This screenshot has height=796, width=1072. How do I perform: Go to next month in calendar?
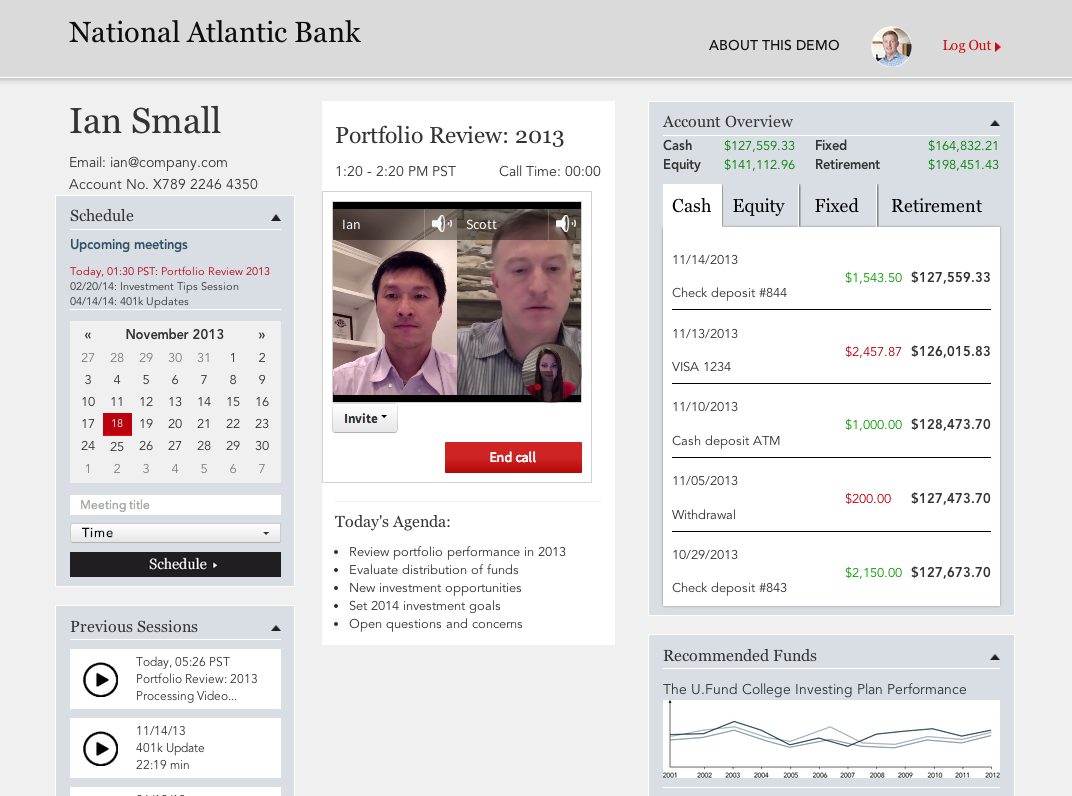click(x=262, y=335)
